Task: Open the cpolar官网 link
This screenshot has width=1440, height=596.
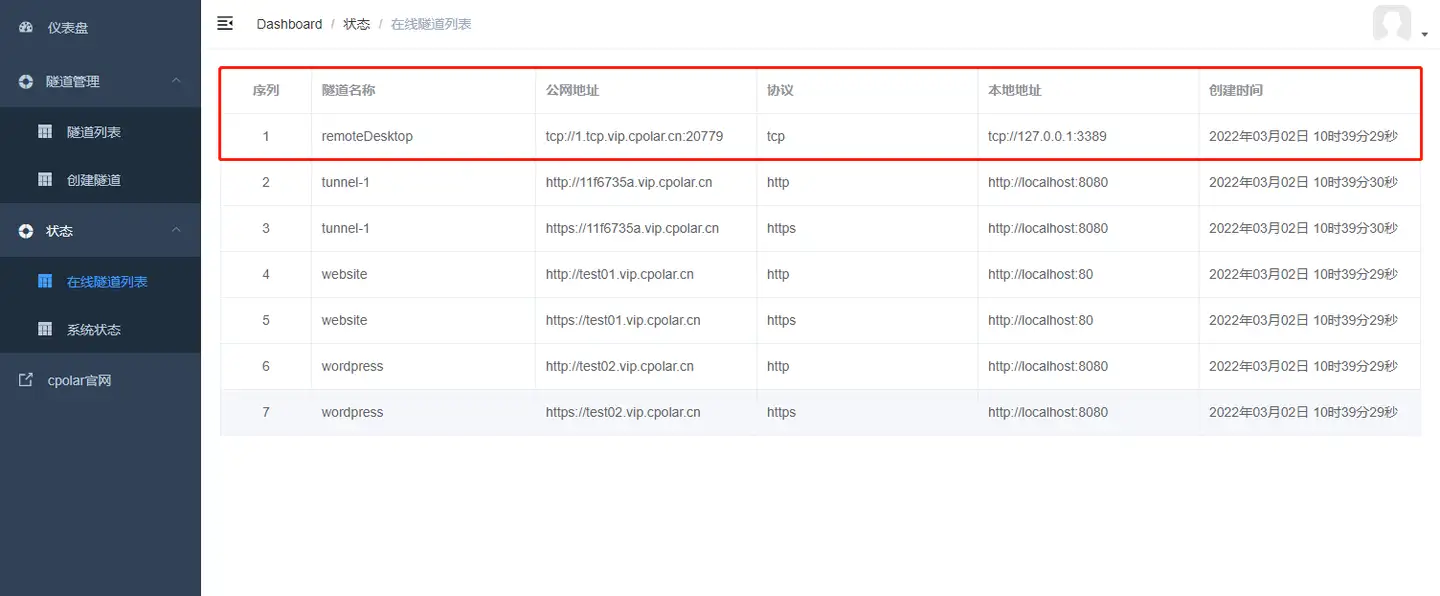Action: [79, 380]
